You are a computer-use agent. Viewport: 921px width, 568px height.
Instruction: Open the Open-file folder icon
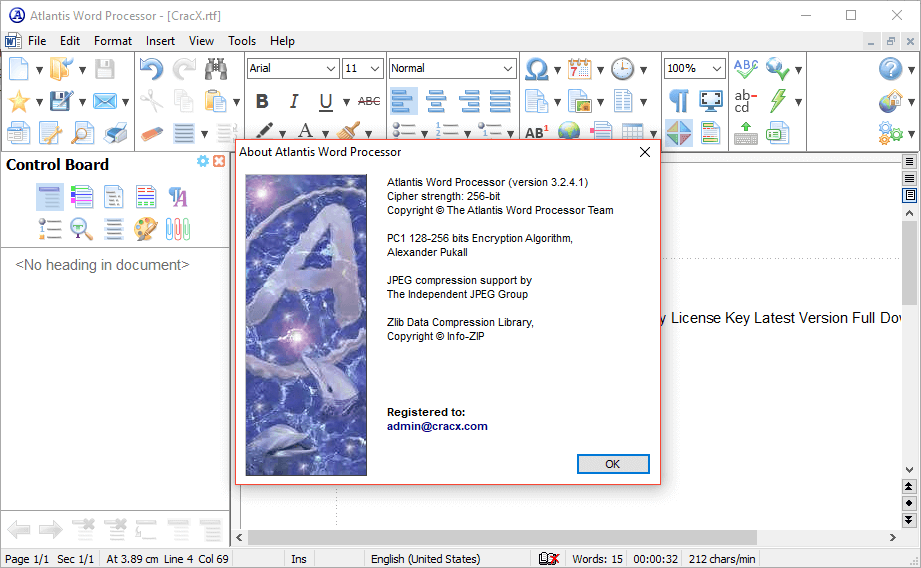[62, 69]
